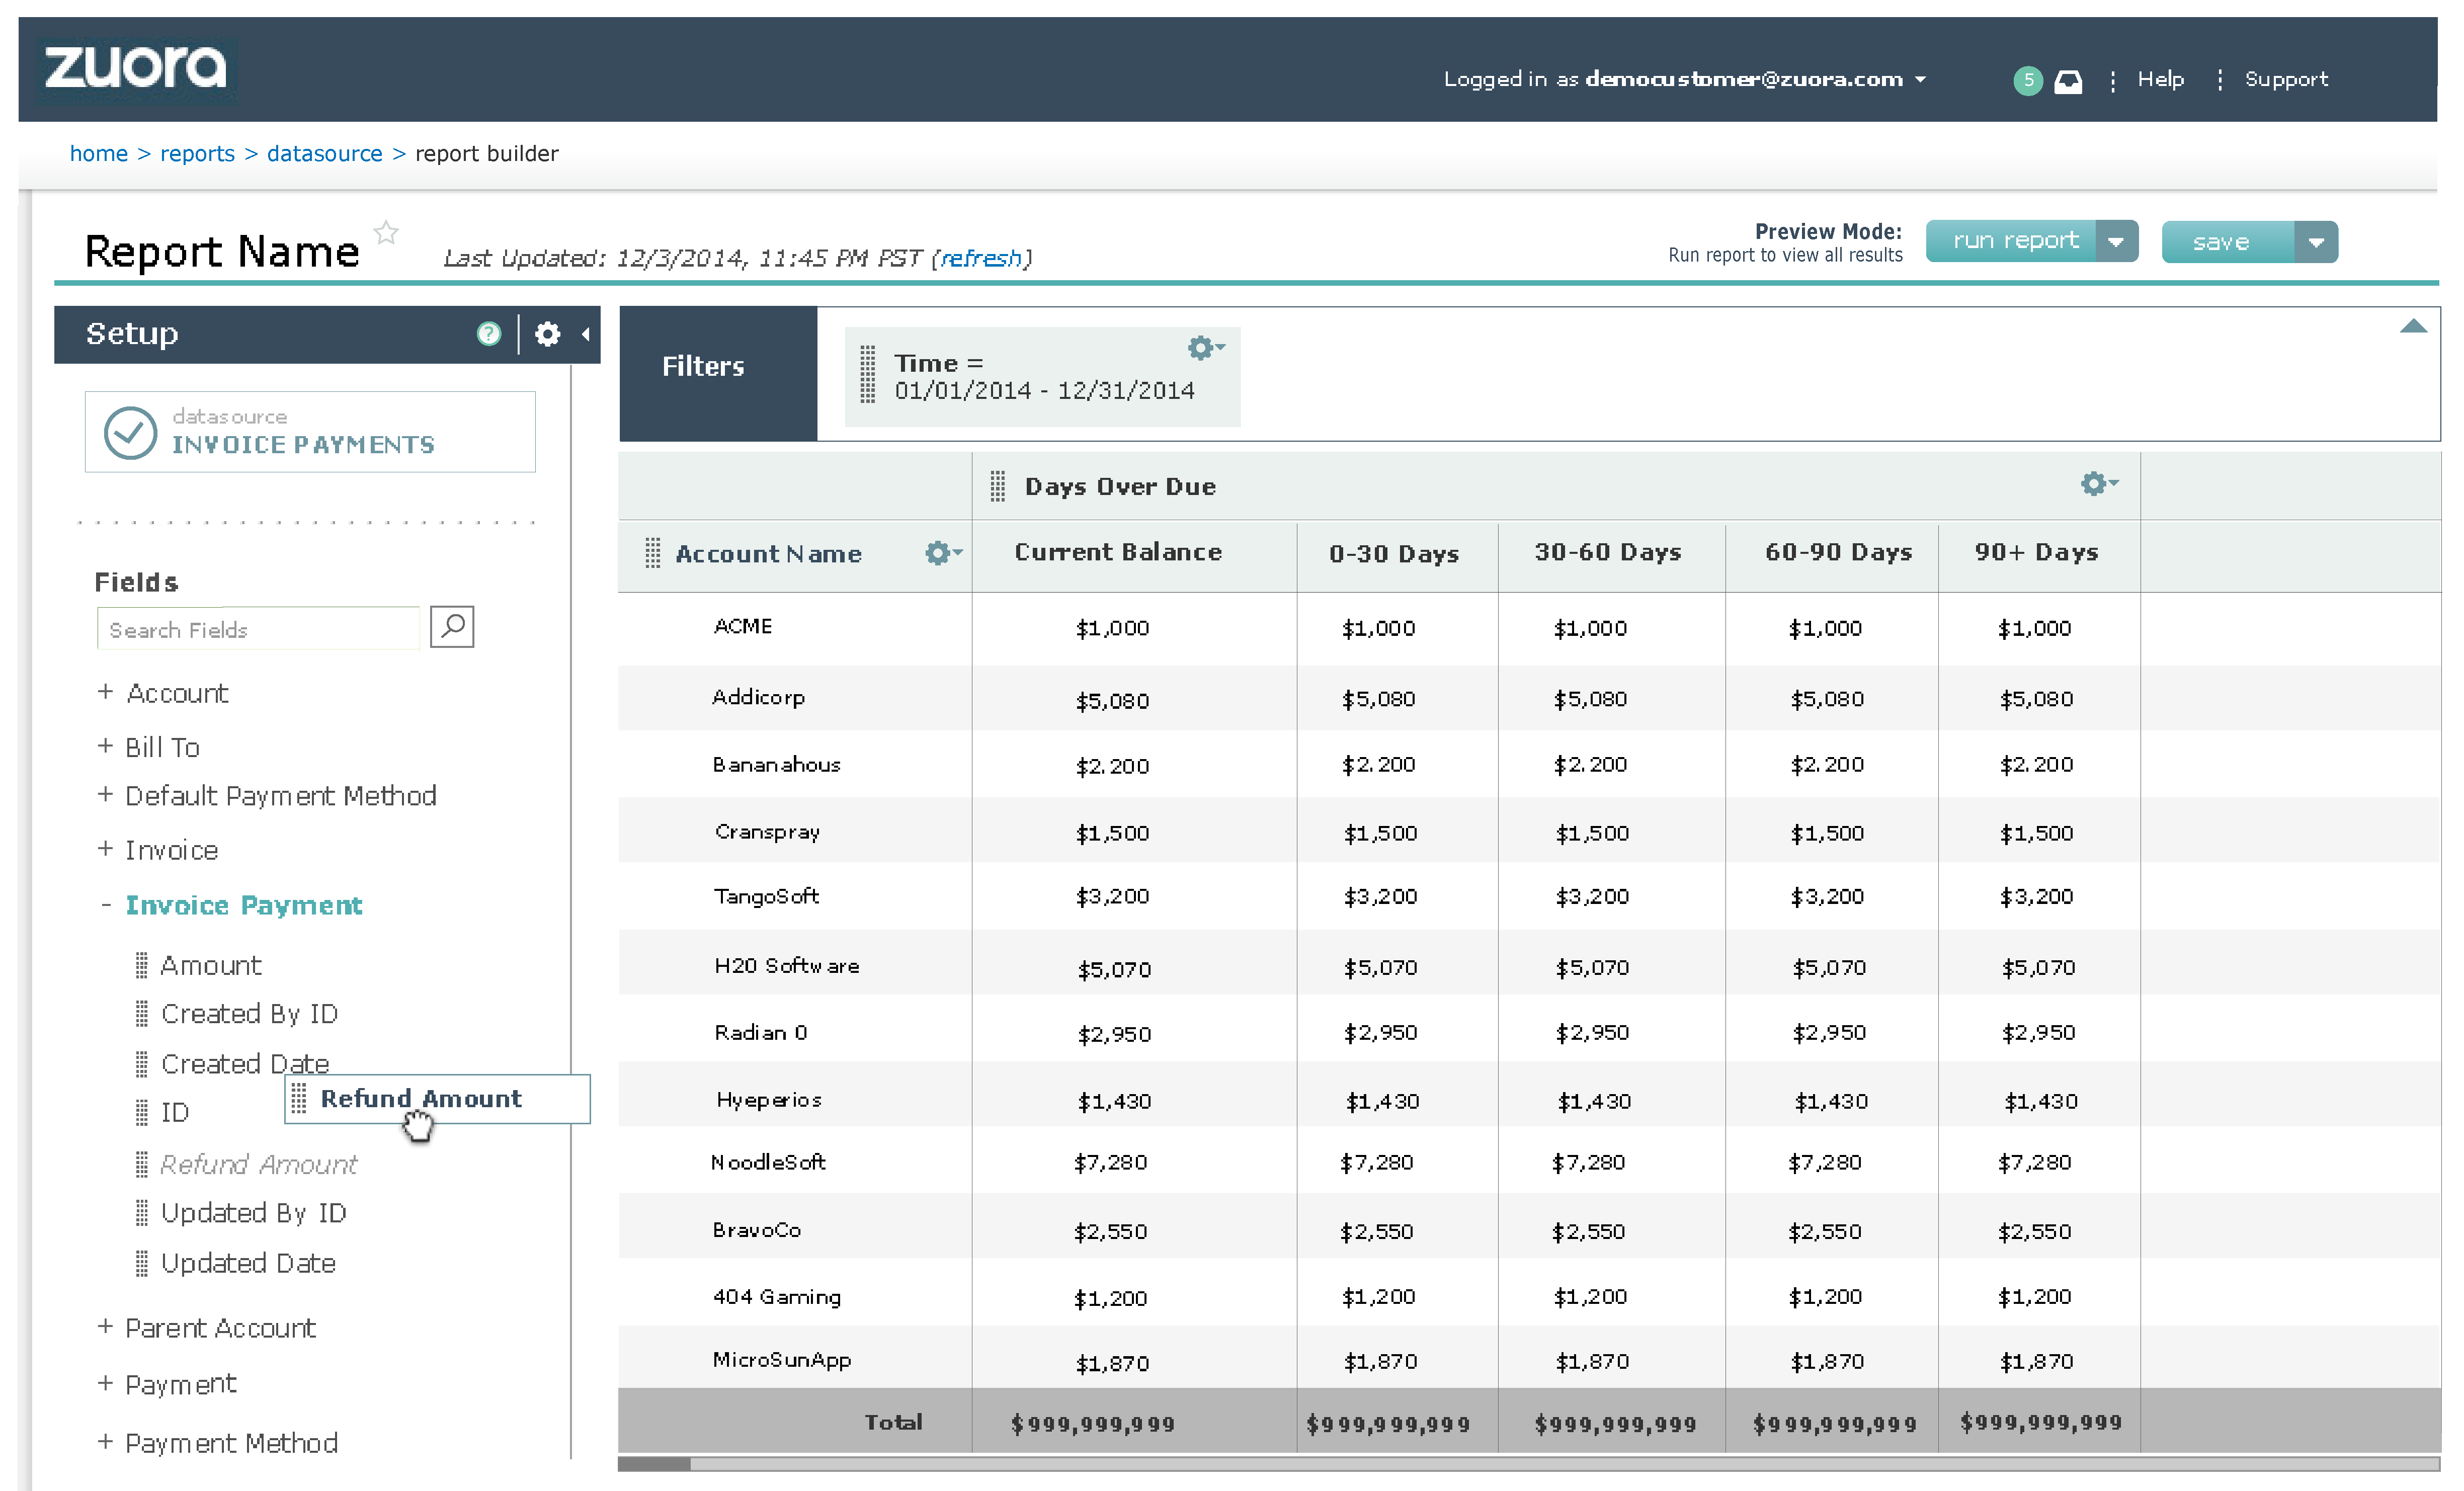
Task: Go to the datasource breadcrumb link
Action: pos(324,154)
